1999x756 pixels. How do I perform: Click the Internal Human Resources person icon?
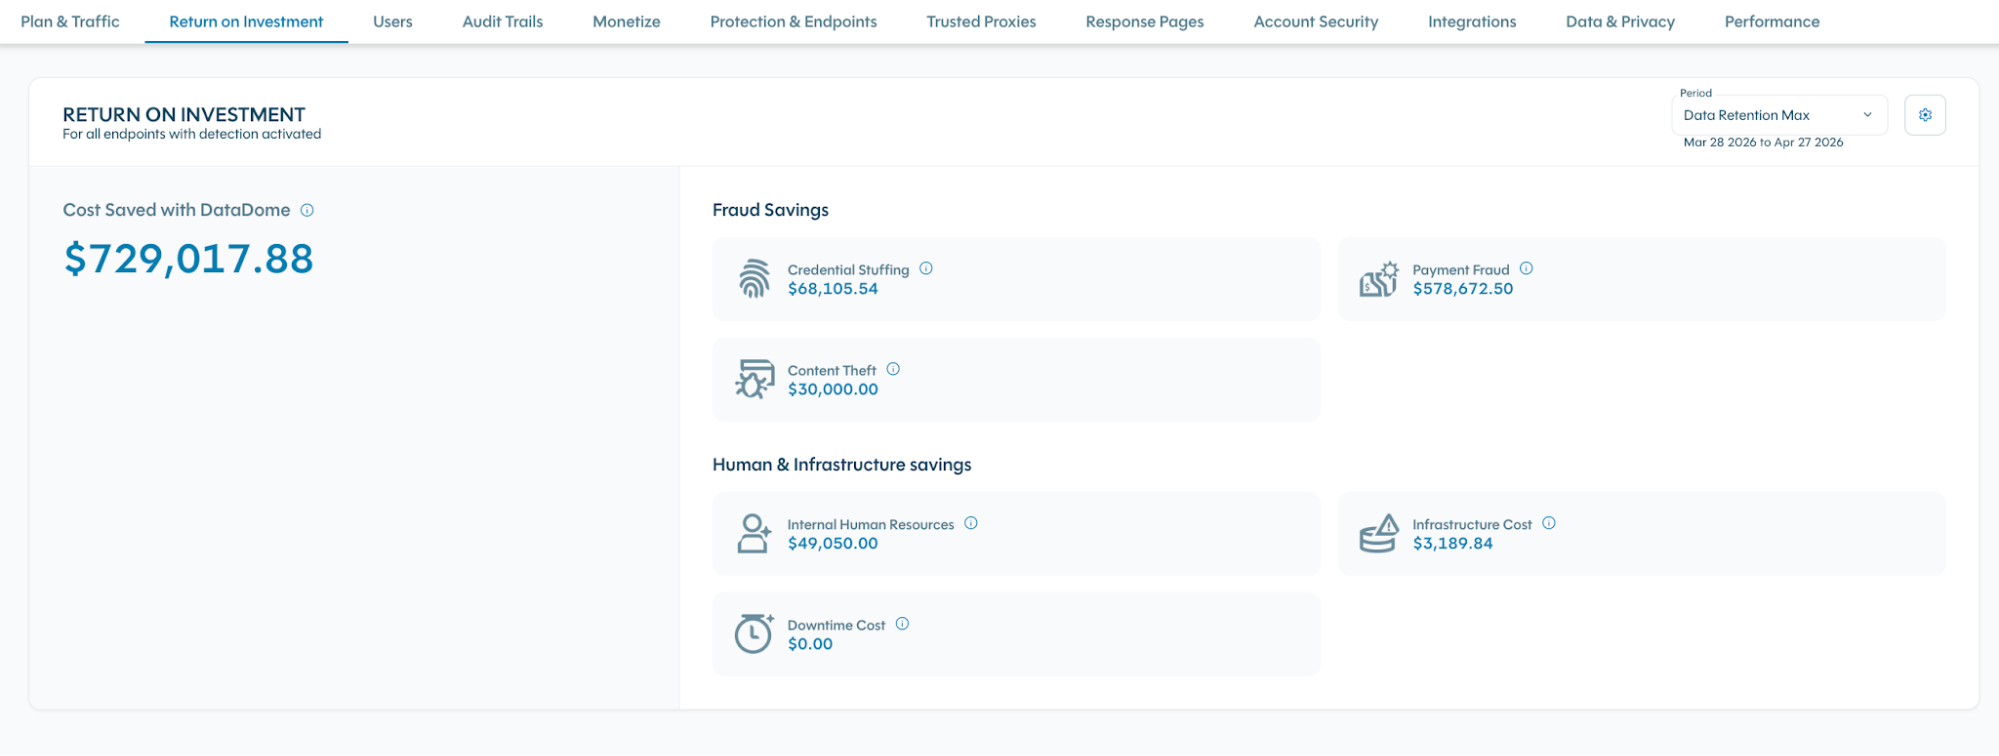click(x=754, y=533)
